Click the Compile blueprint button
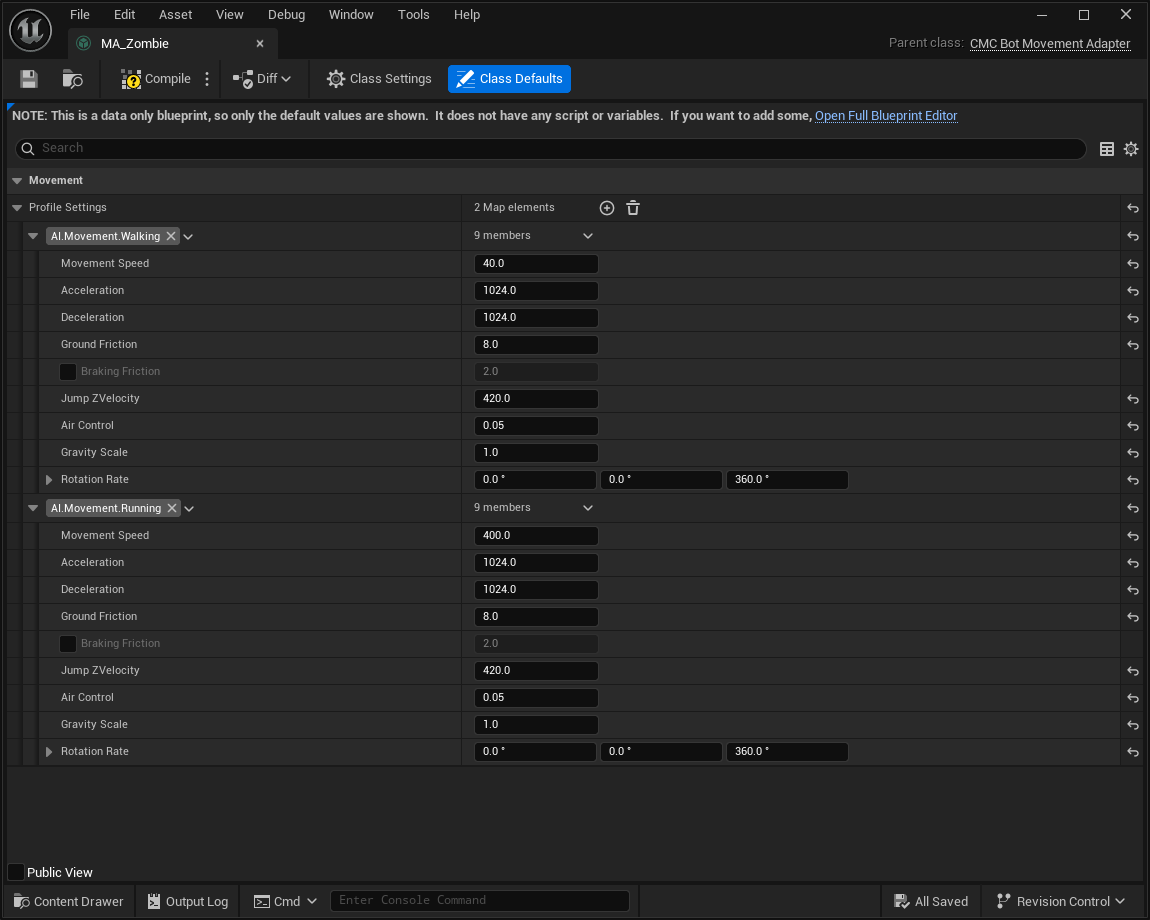 click(x=156, y=79)
